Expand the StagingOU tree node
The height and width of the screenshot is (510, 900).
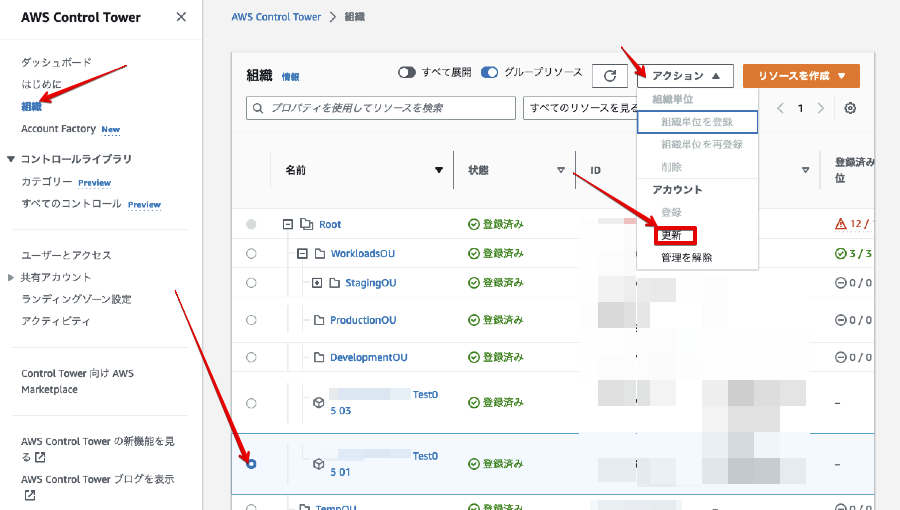tap(317, 283)
